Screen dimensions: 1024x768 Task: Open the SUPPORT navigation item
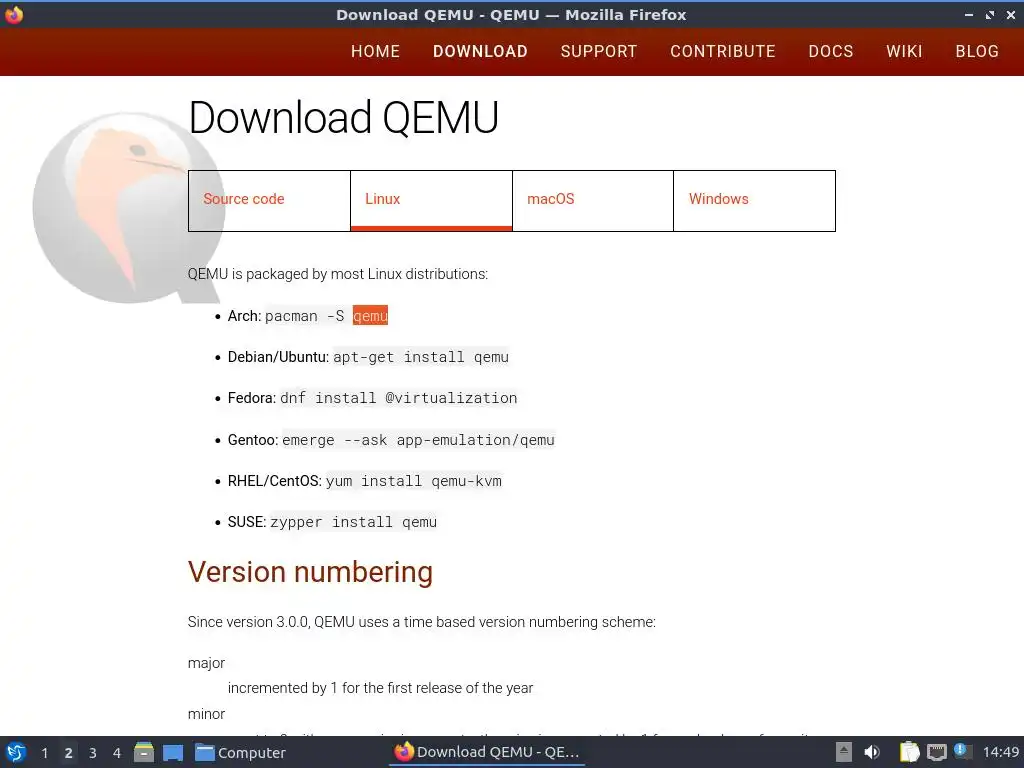pos(599,52)
